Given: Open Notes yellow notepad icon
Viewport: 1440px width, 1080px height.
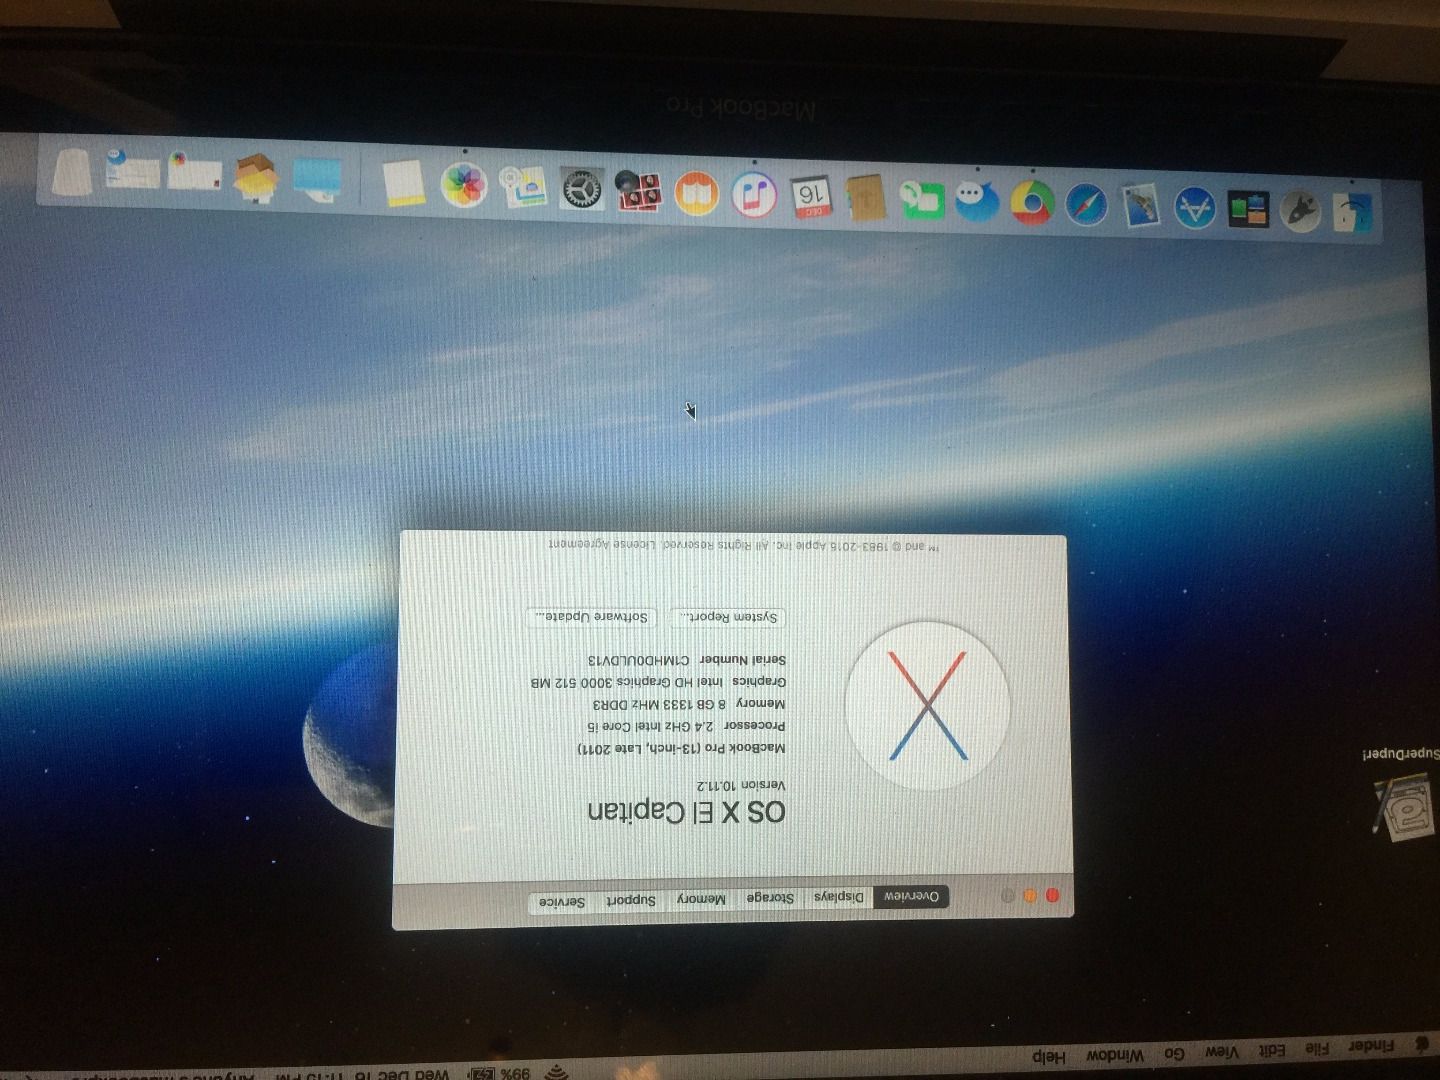Looking at the screenshot, I should point(404,183).
